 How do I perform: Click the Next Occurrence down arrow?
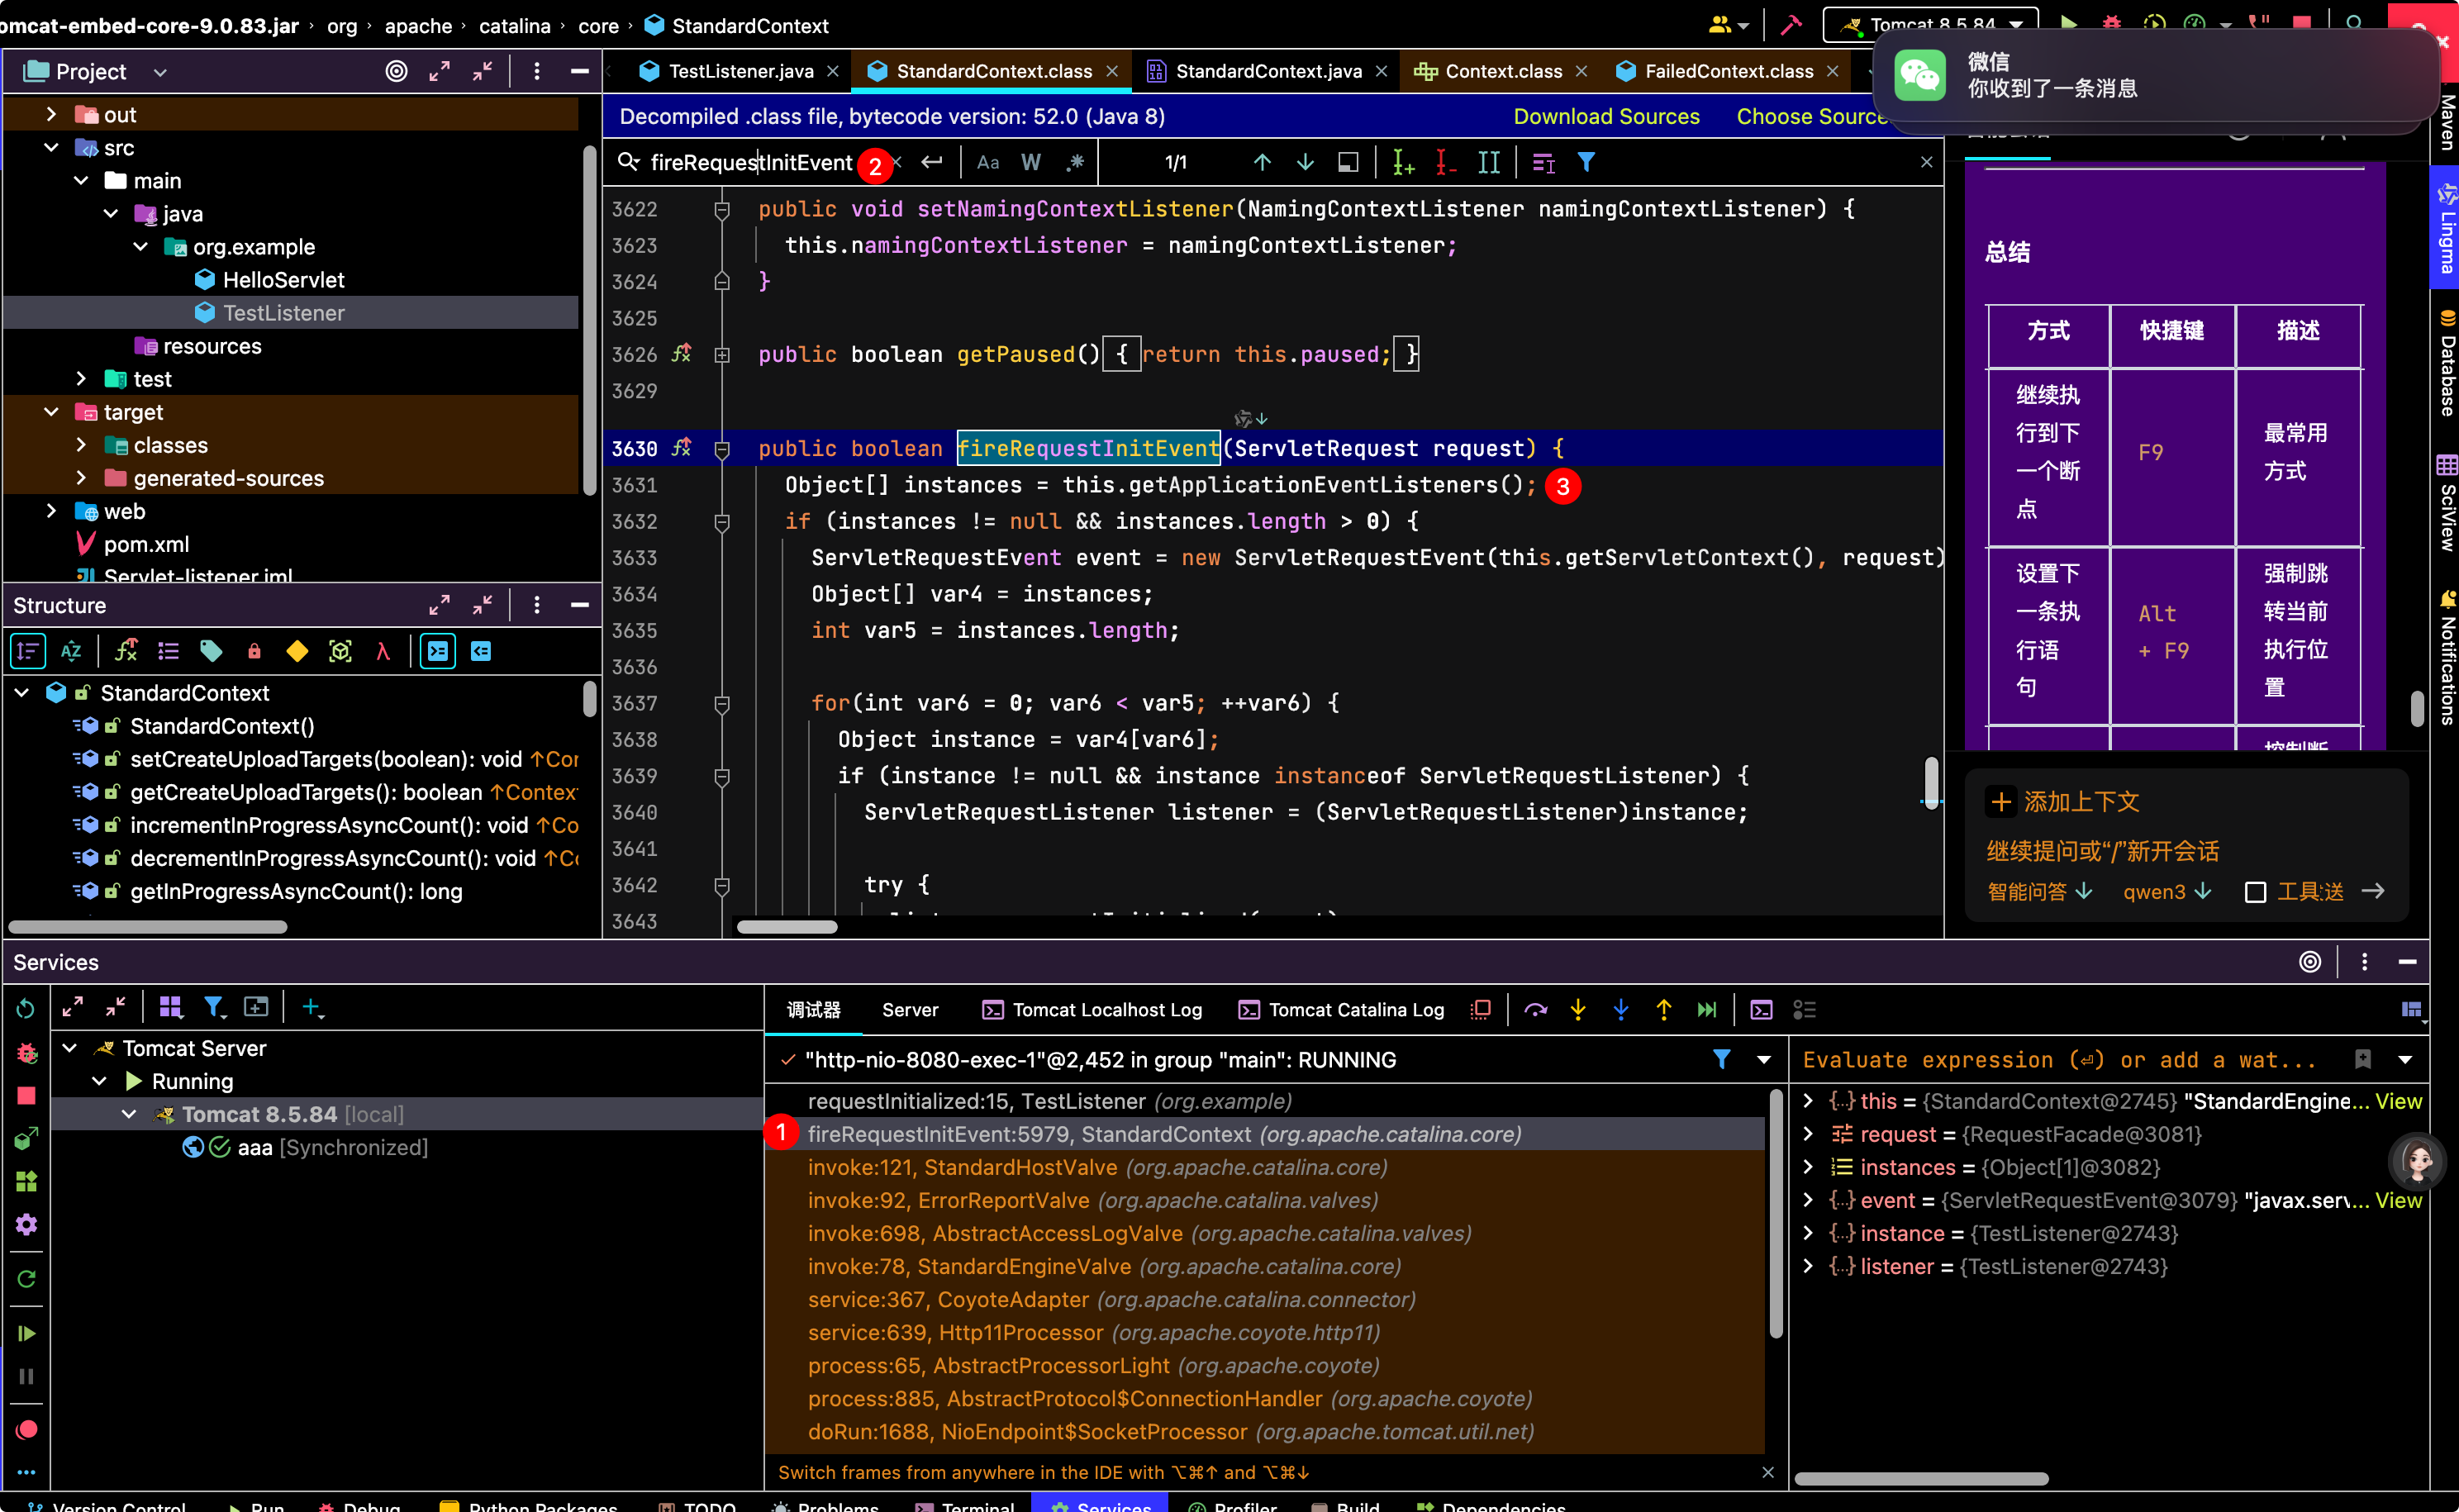(x=1305, y=162)
